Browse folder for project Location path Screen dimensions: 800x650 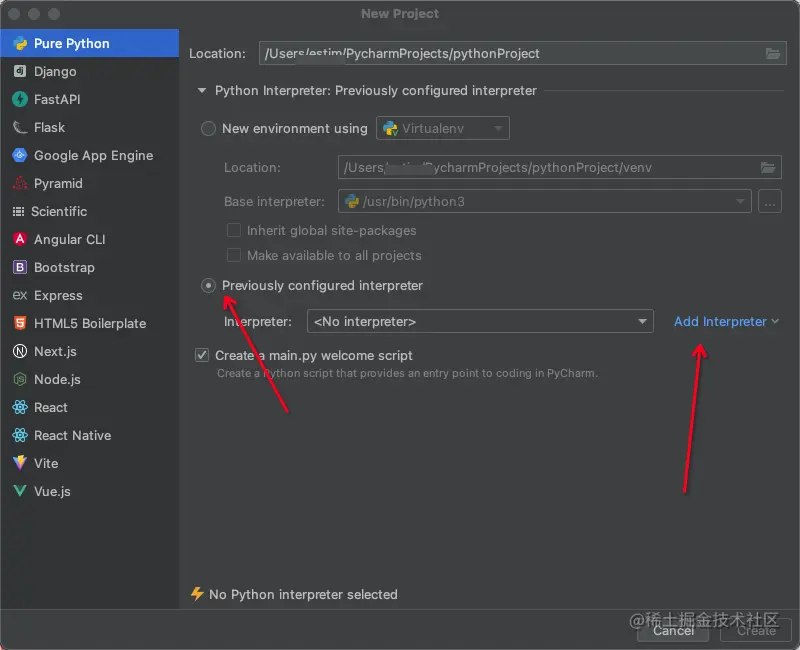coord(772,54)
